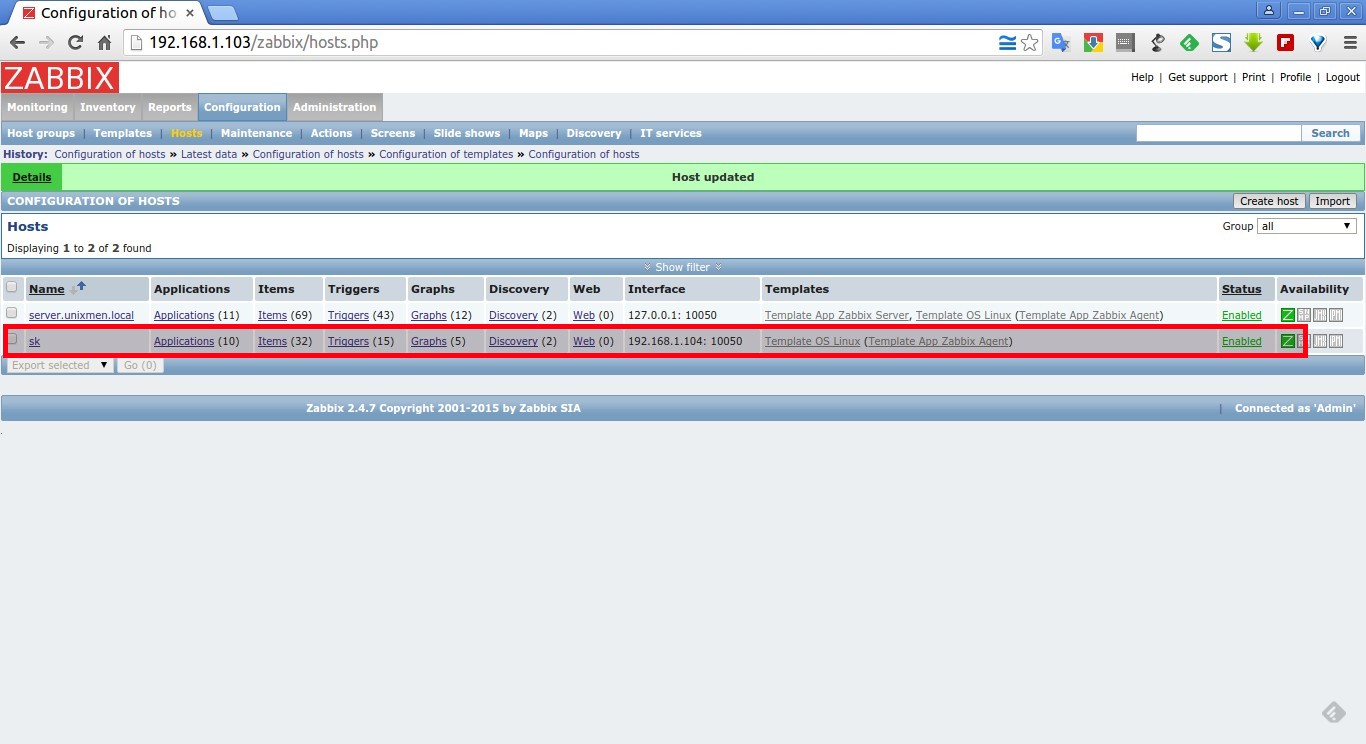Open the Group dropdown set to all
This screenshot has width=1366, height=744.
1307,226
